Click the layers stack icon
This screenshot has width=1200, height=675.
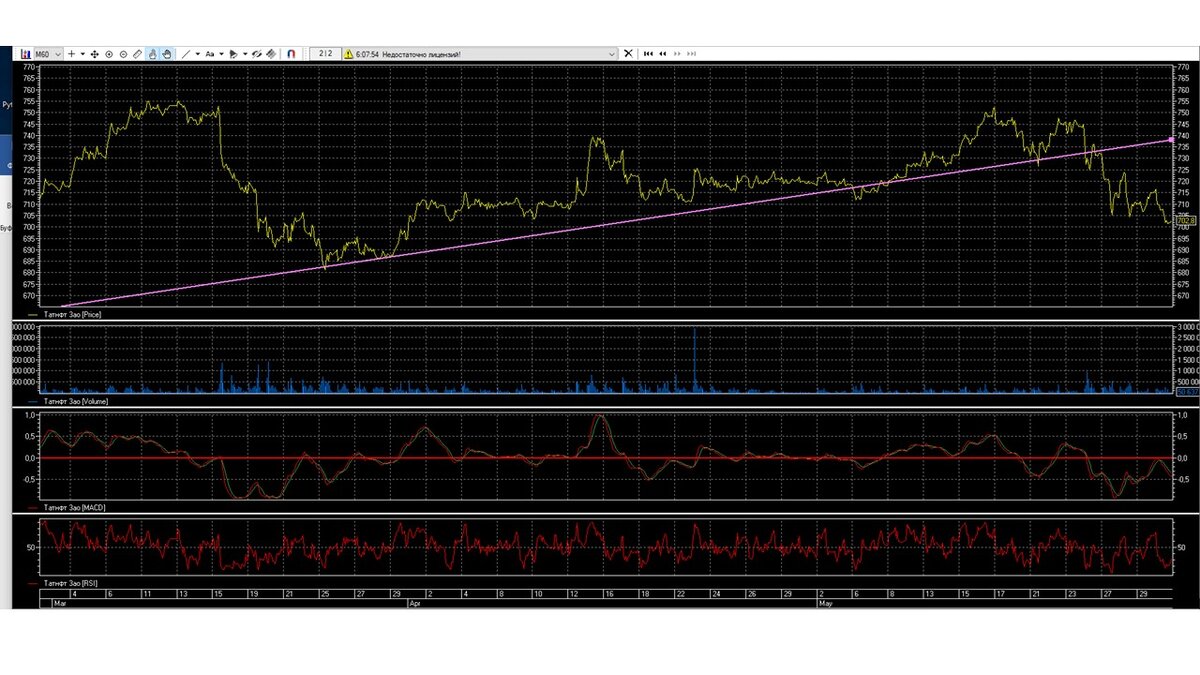click(271, 54)
